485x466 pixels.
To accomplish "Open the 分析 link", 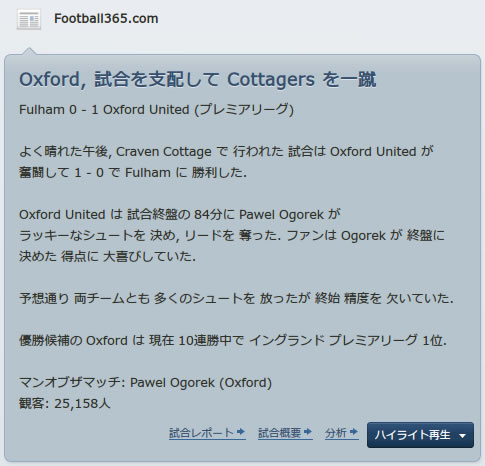I will 341,433.
